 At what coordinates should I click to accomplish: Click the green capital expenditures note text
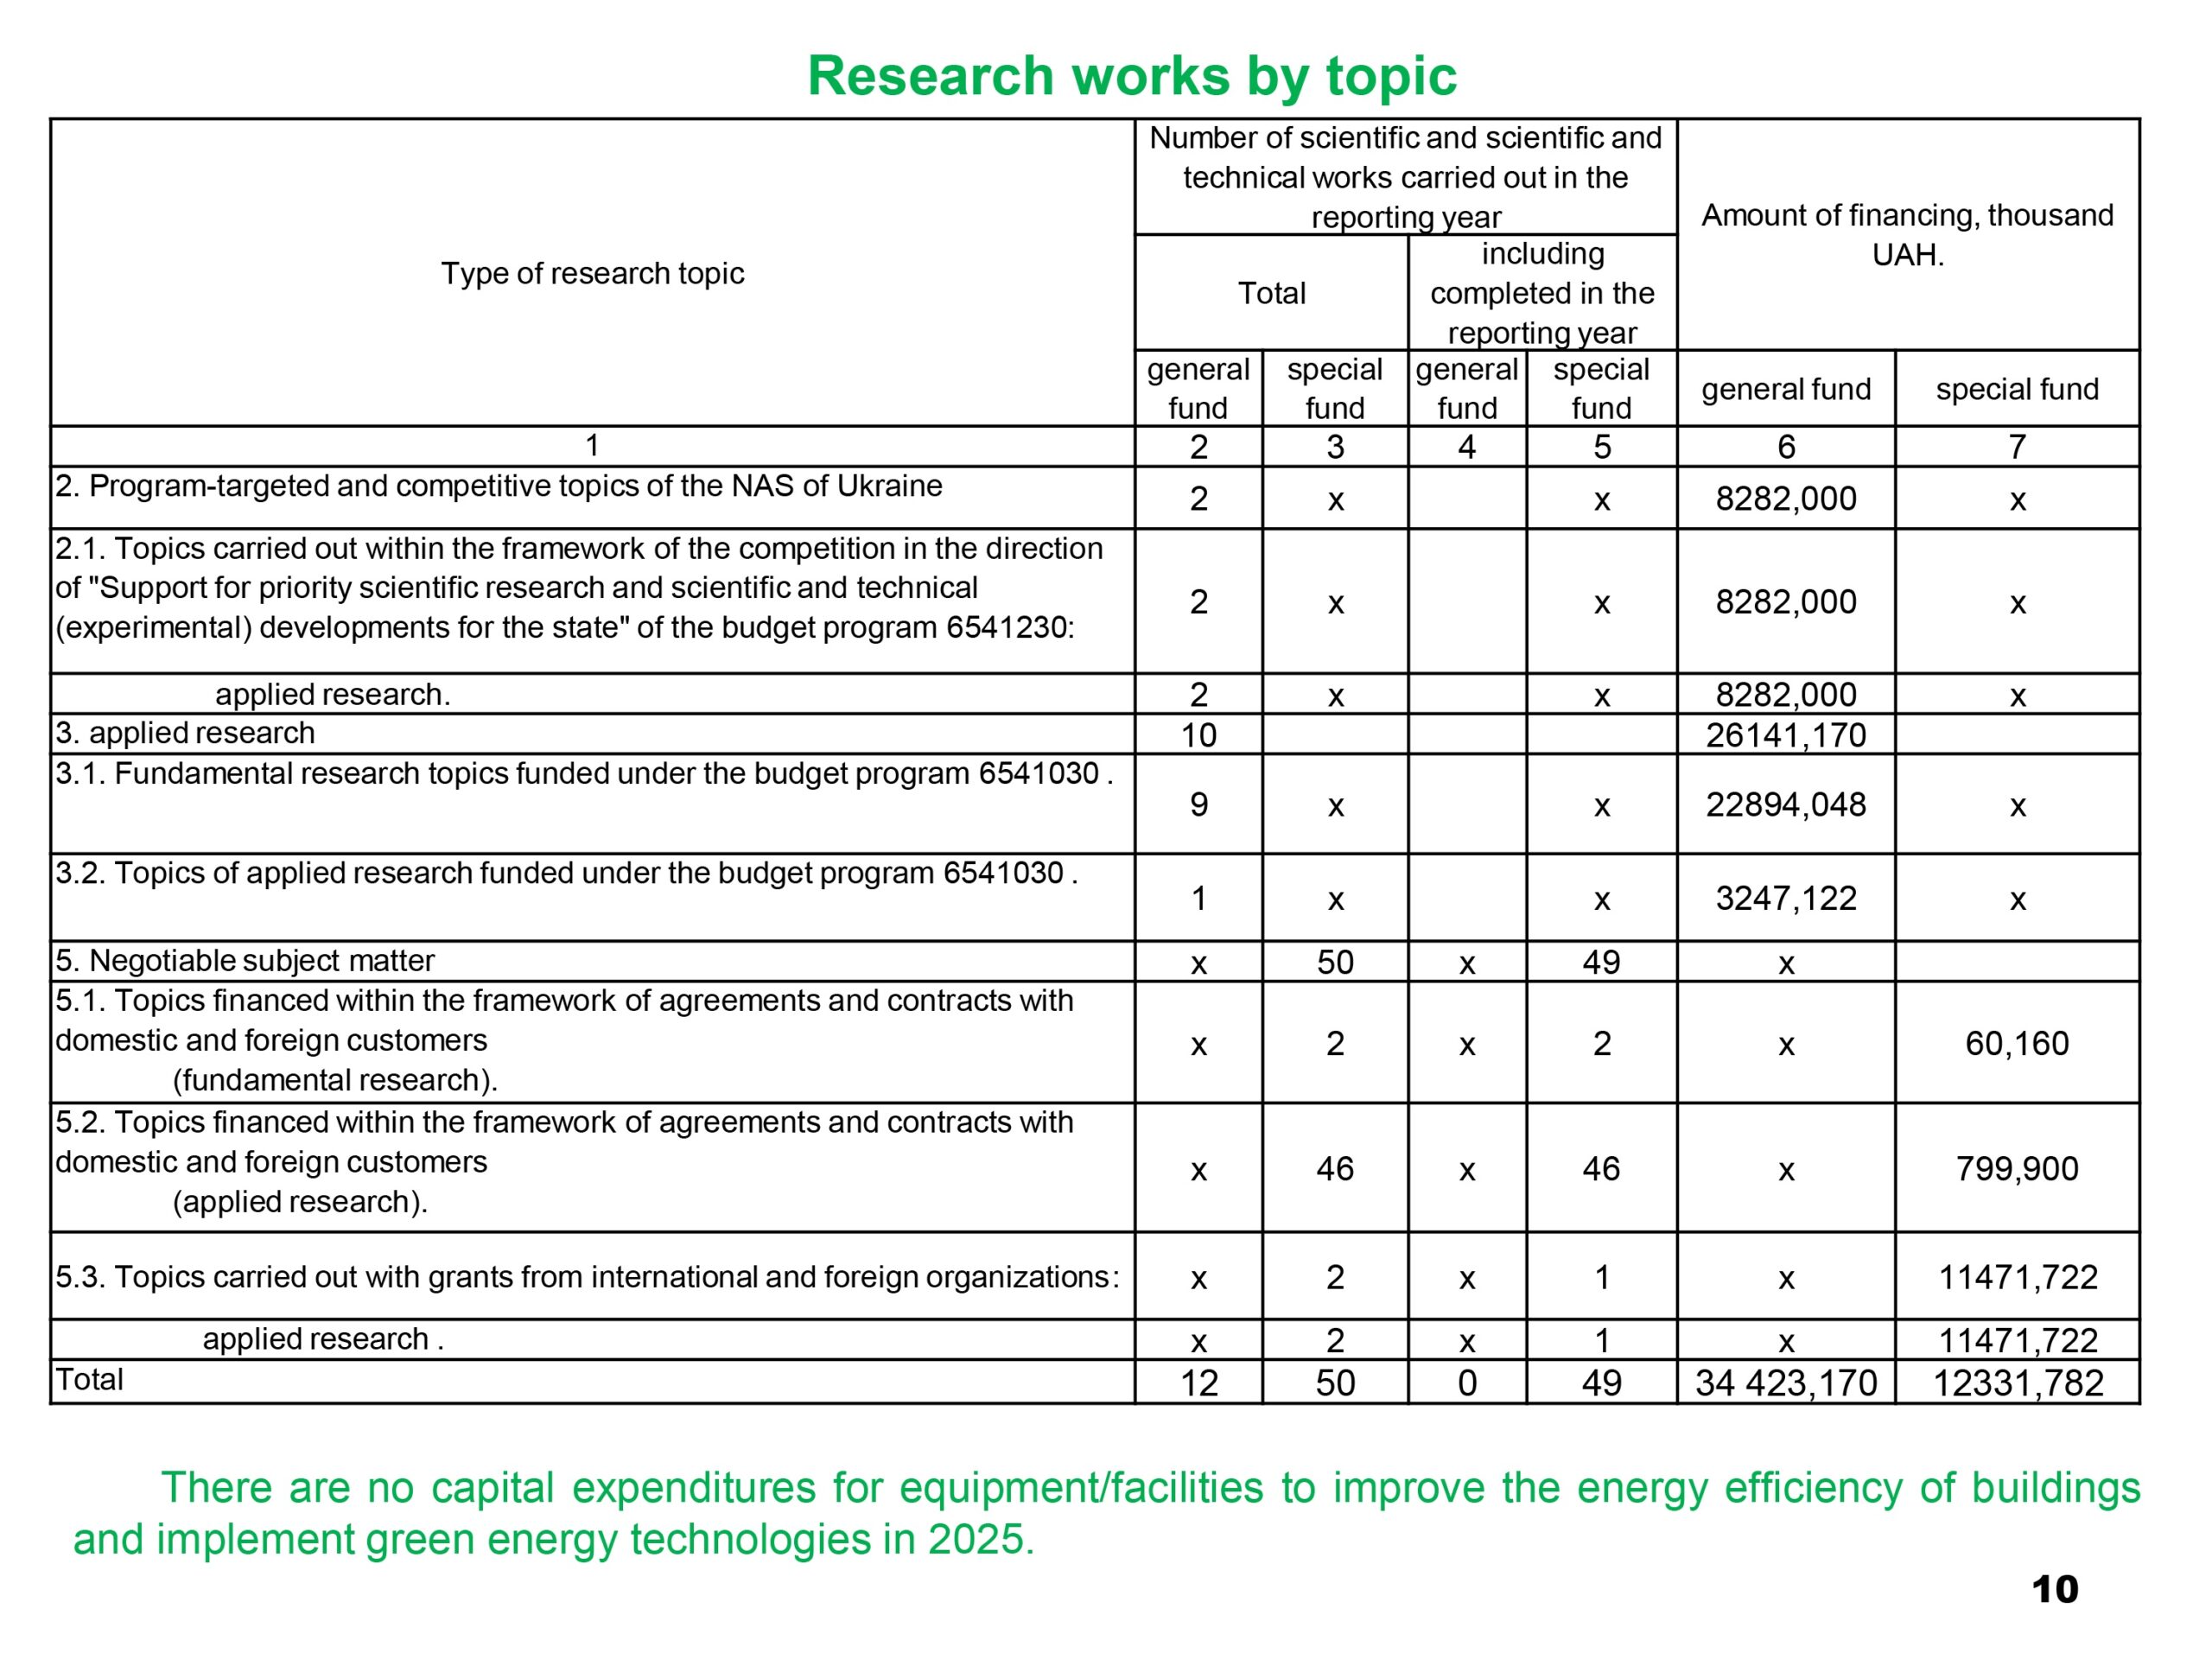click(1106, 1513)
